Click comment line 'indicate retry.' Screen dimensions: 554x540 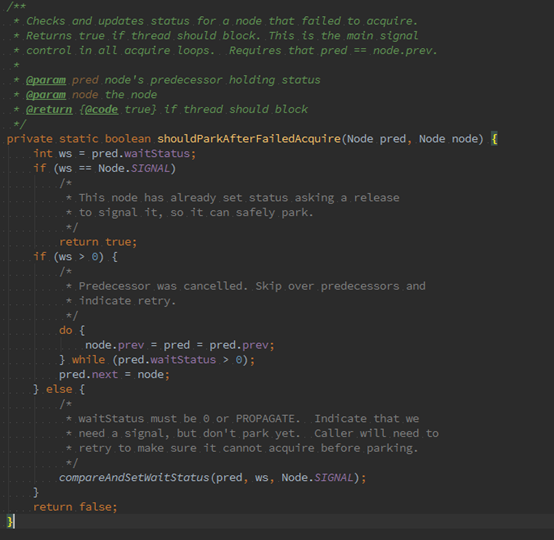pos(127,301)
